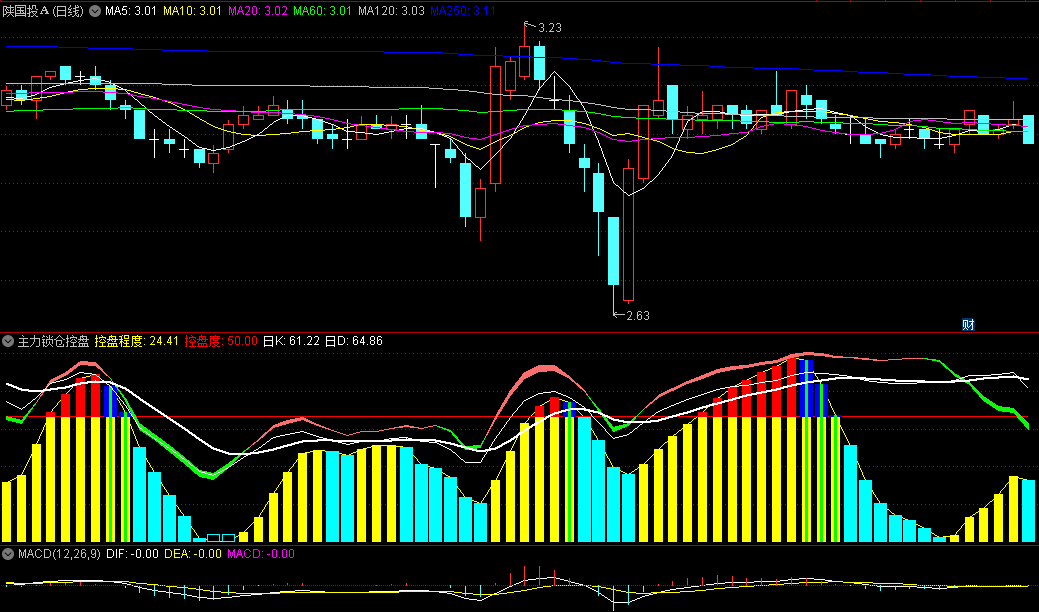The image size is (1039, 612).
Task: Click the 控盘程度: 24.41 value
Action: coord(137,341)
